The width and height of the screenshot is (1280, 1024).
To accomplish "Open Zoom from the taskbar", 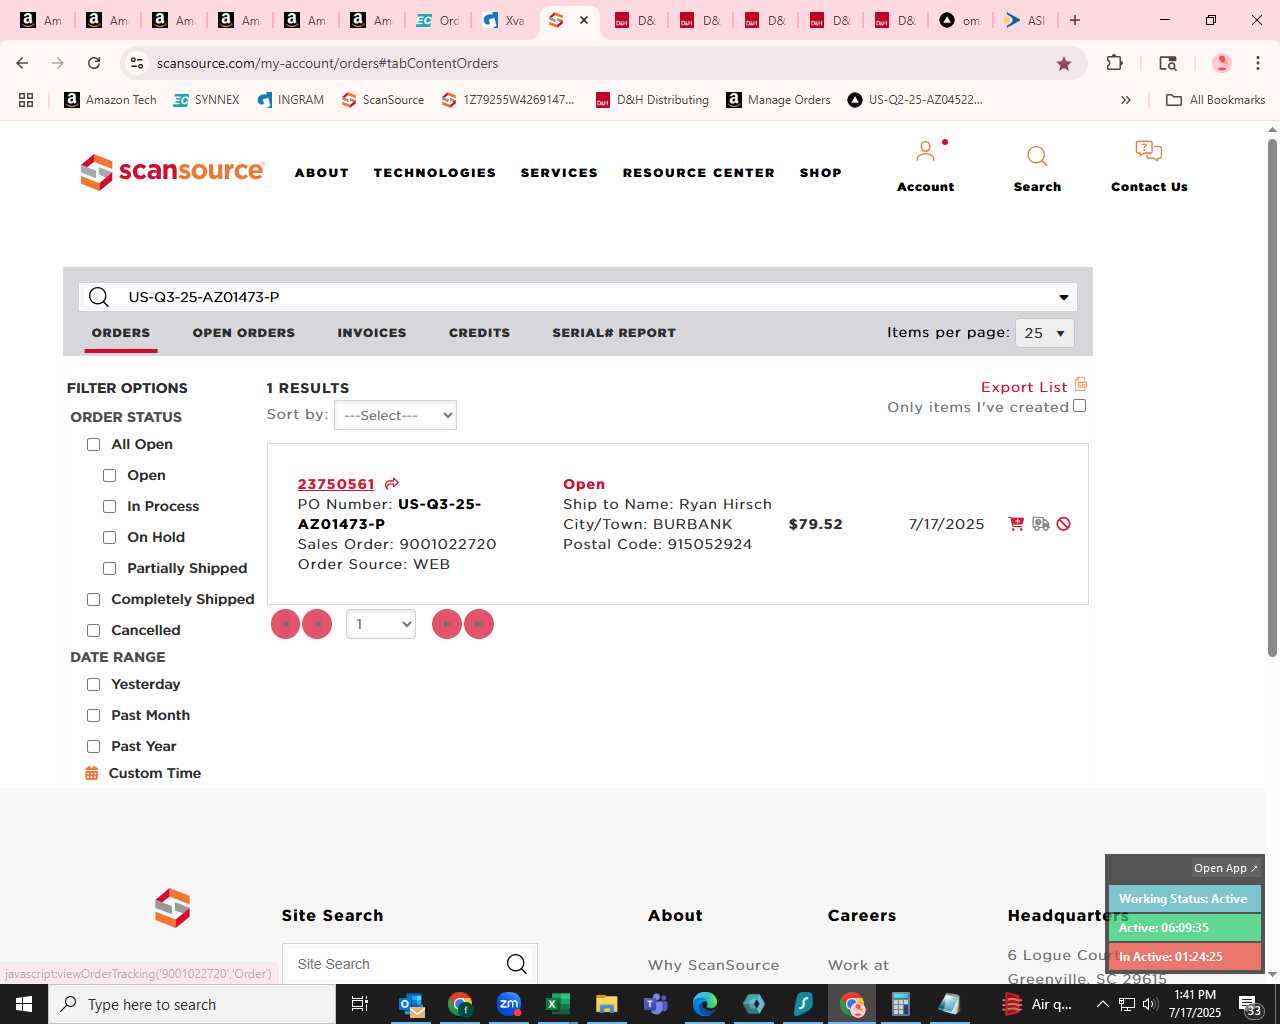I will [x=509, y=1004].
